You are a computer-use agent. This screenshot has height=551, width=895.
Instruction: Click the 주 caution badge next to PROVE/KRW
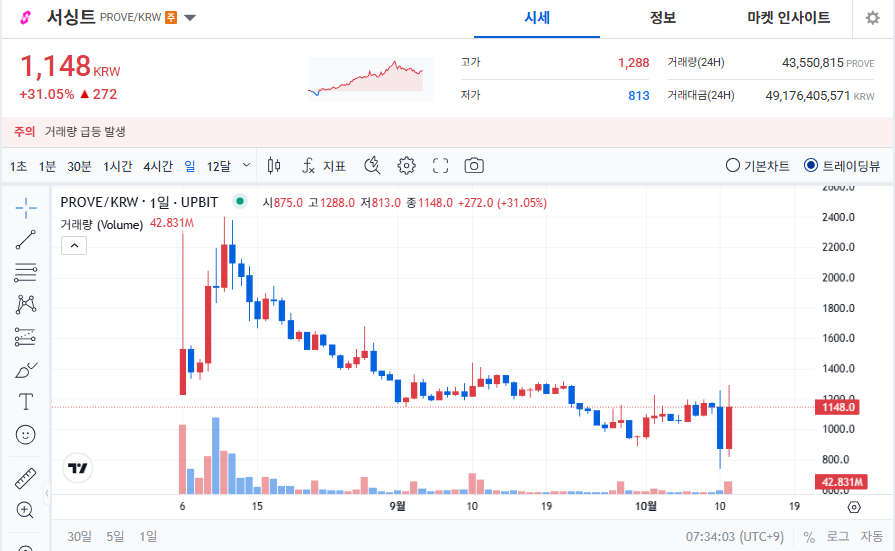[x=171, y=18]
